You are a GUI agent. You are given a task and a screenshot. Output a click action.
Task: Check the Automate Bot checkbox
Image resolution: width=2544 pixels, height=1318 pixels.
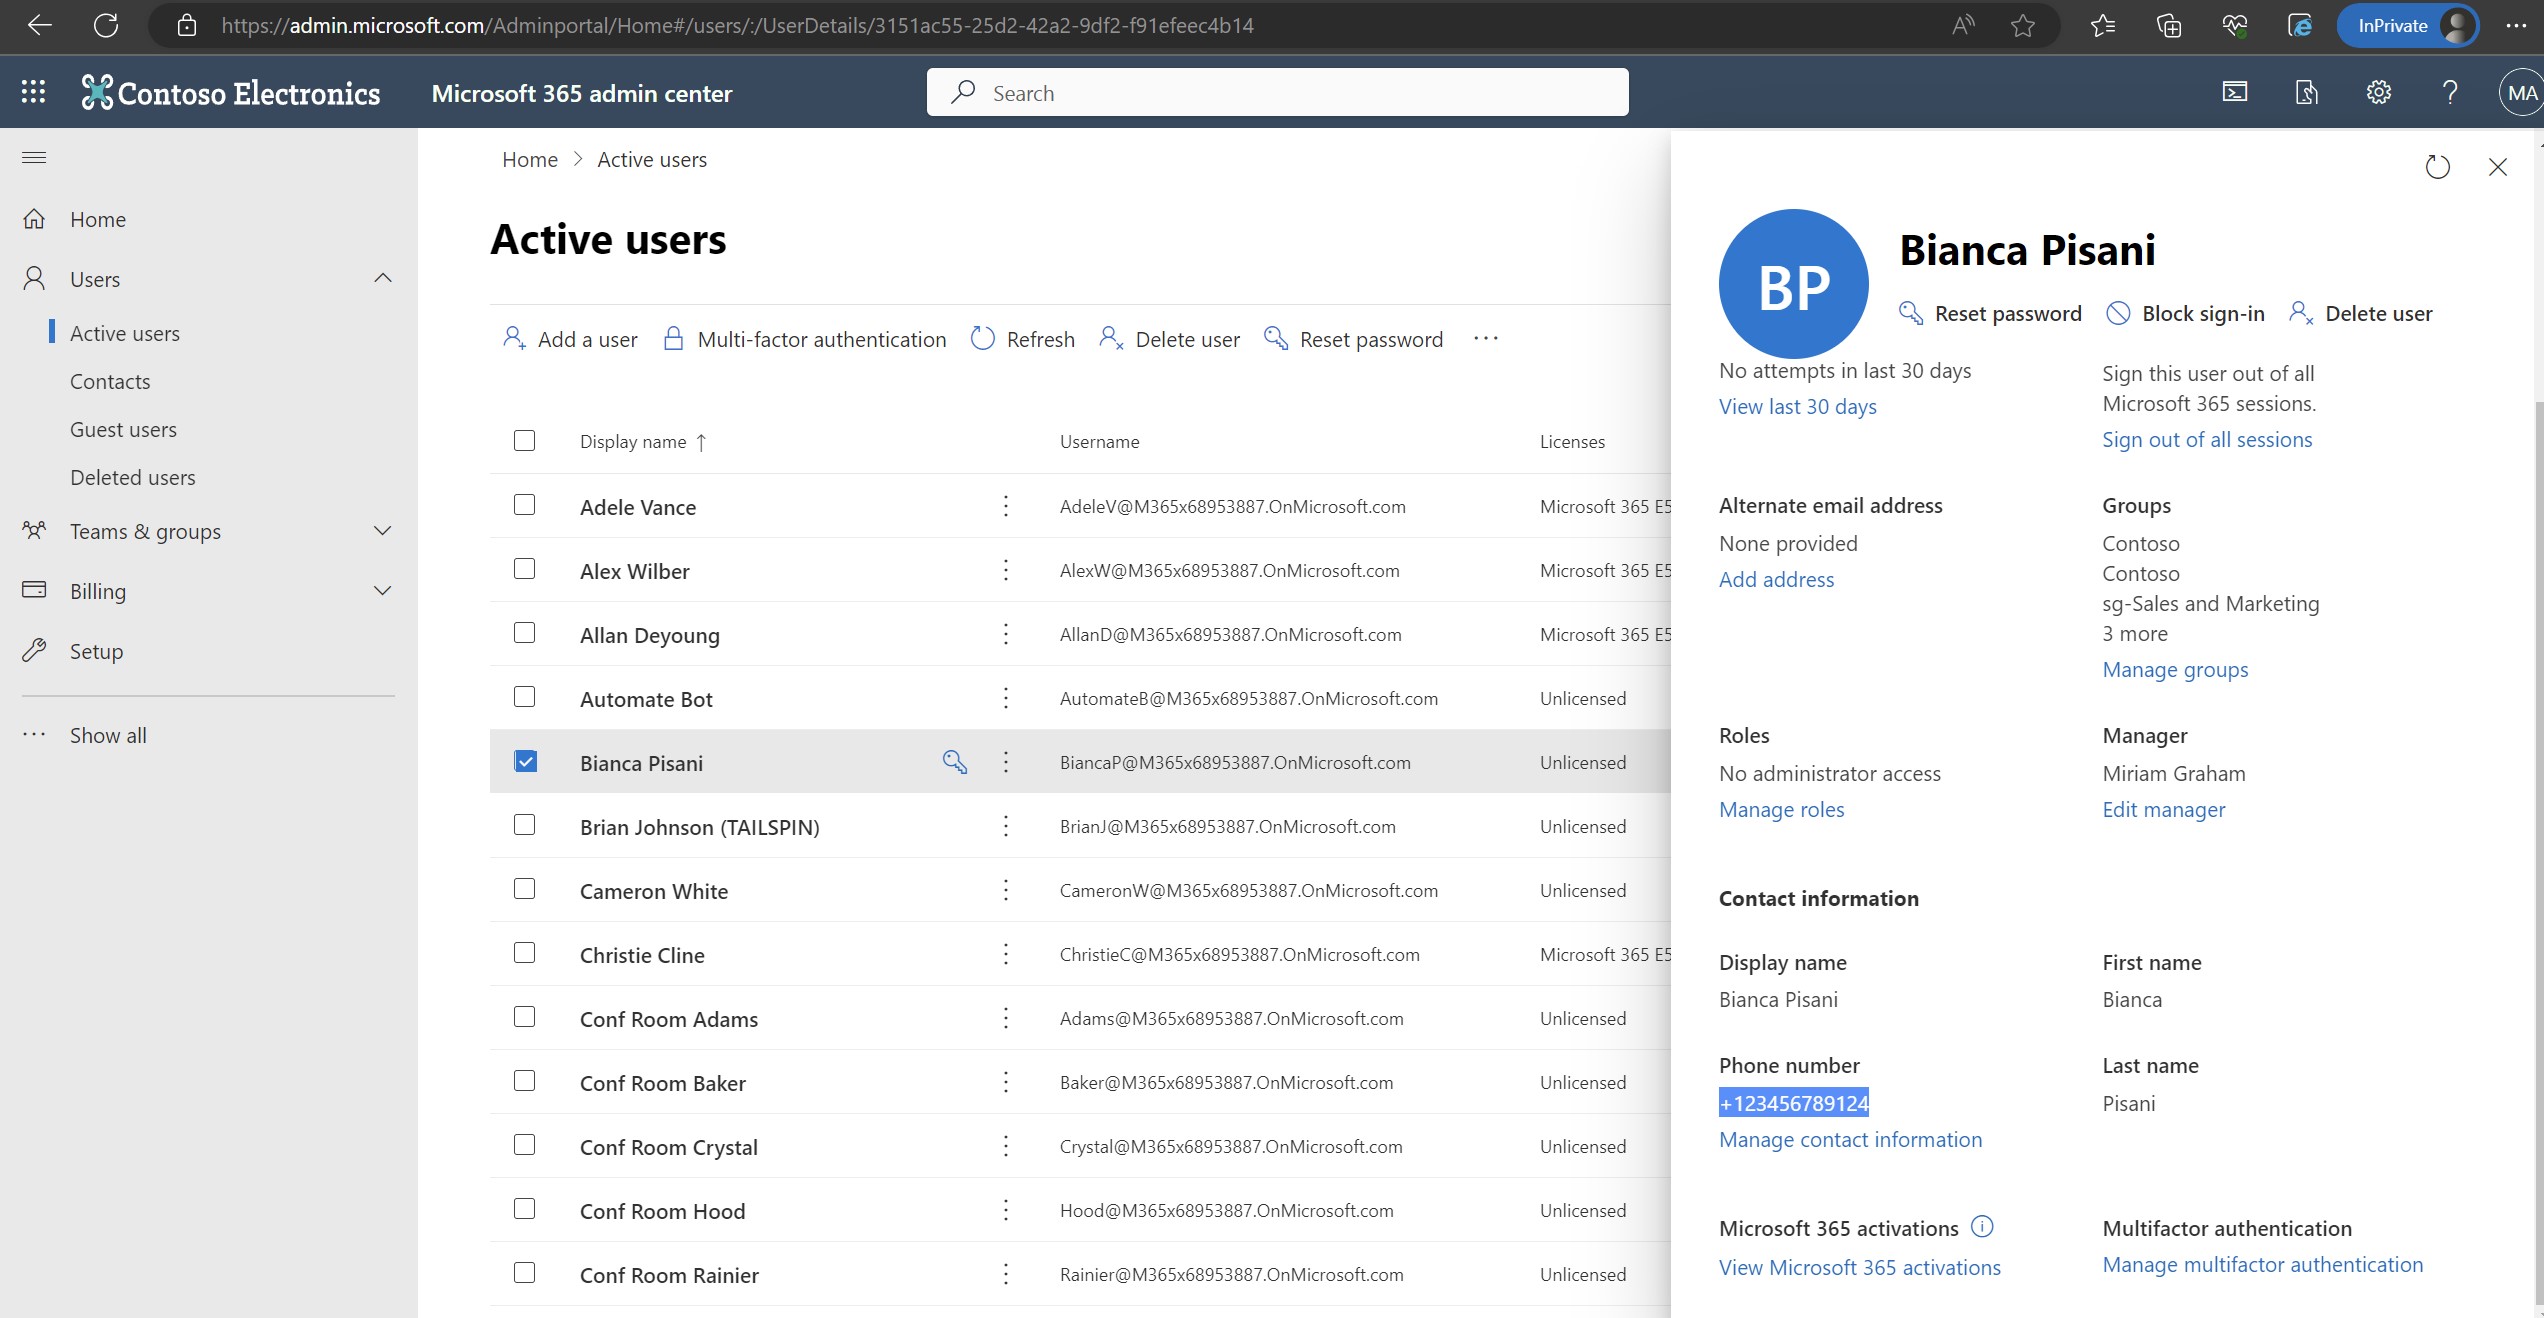point(524,697)
